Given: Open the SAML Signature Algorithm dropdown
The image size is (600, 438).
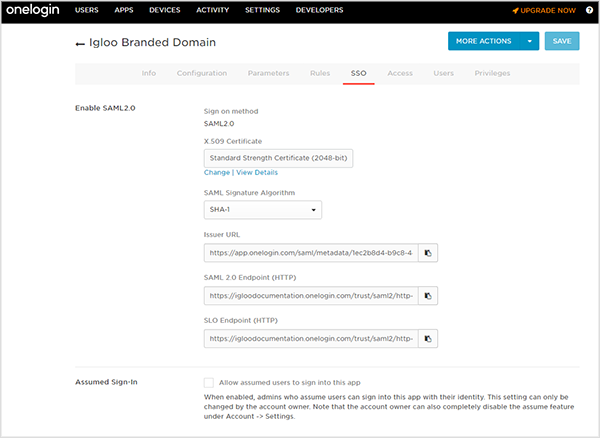Looking at the screenshot, I should point(262,210).
